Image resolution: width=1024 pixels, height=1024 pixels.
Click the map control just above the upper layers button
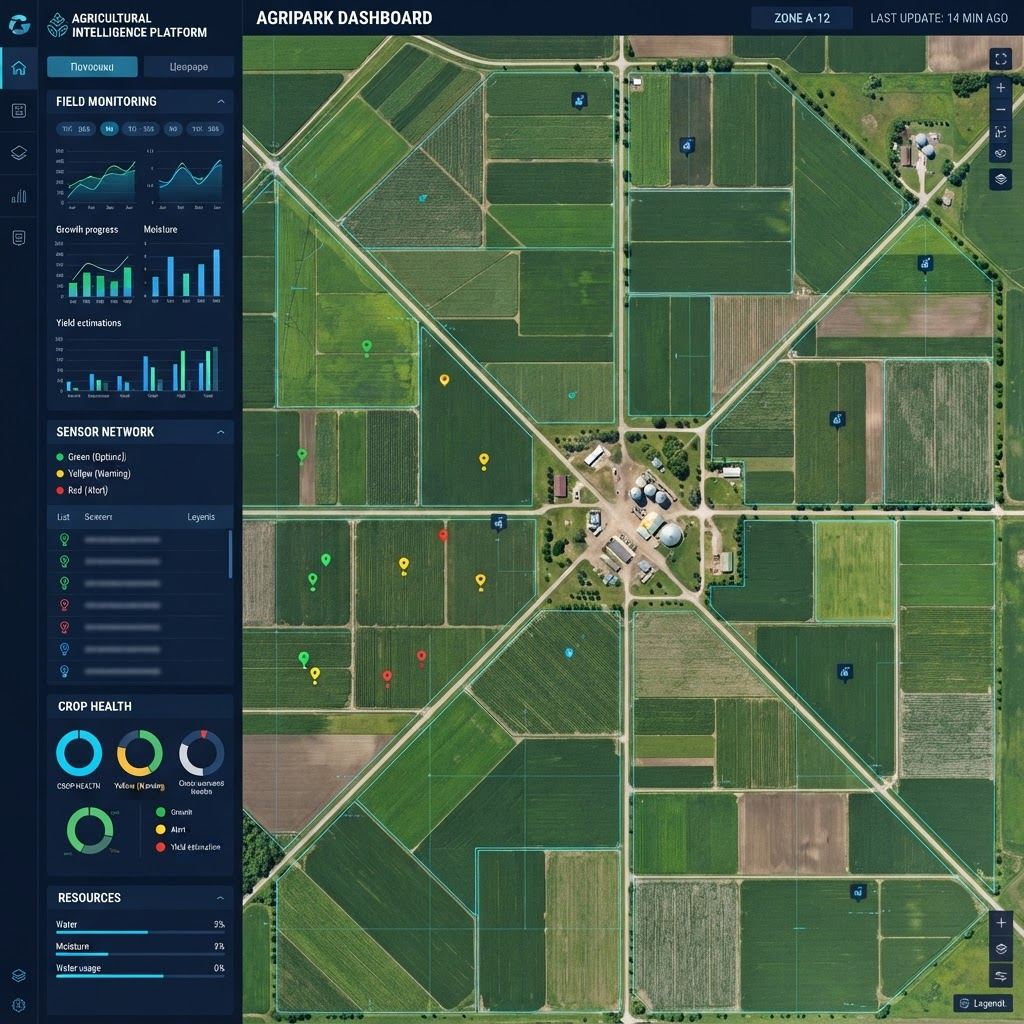[1000, 154]
